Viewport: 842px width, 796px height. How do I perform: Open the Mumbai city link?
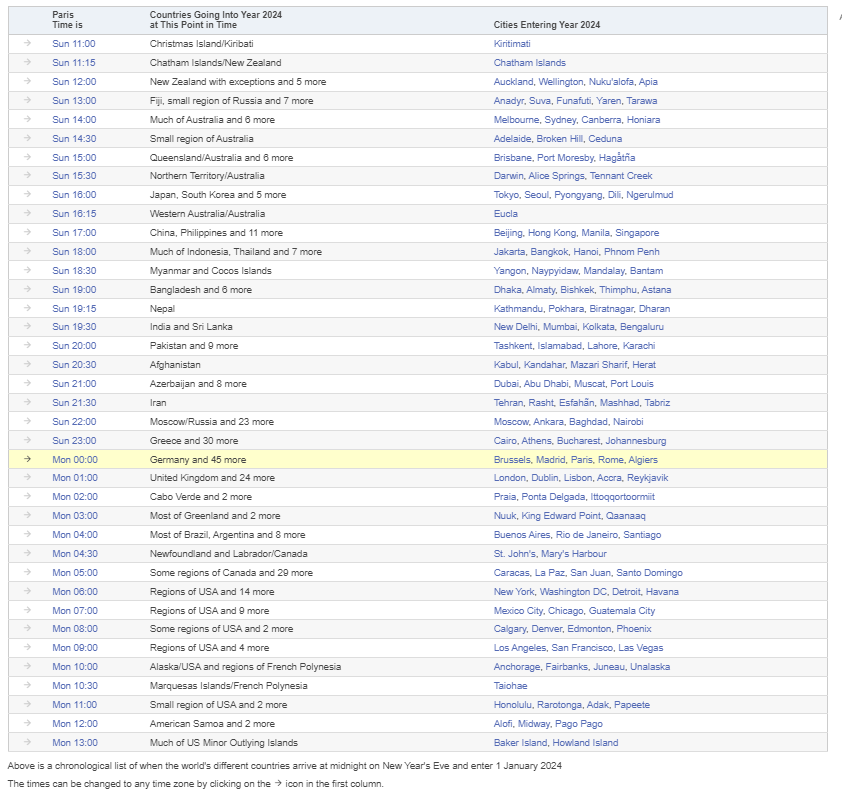pos(560,327)
